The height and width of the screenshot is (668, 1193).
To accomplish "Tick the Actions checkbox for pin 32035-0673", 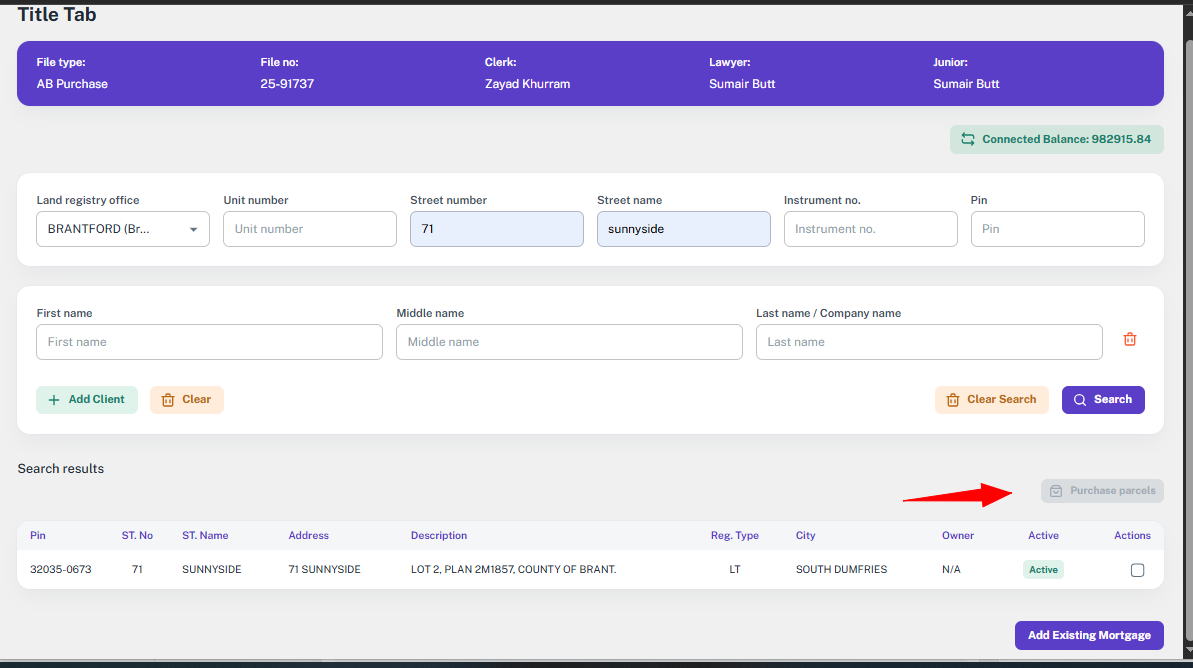I will [x=1137, y=570].
